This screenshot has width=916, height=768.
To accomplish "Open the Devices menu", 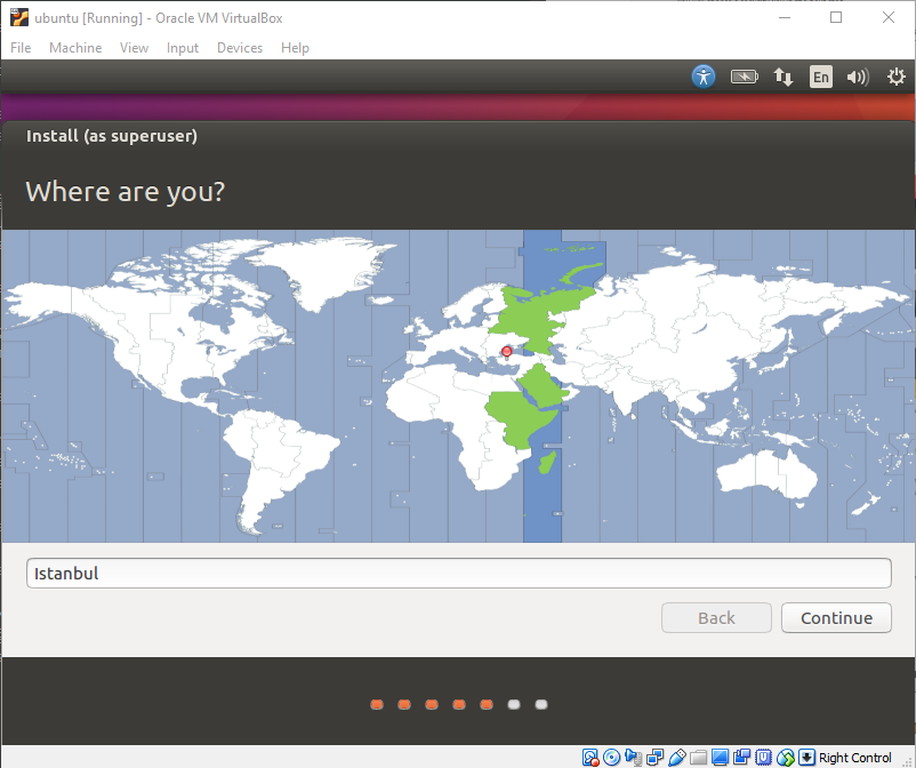I will pos(239,48).
